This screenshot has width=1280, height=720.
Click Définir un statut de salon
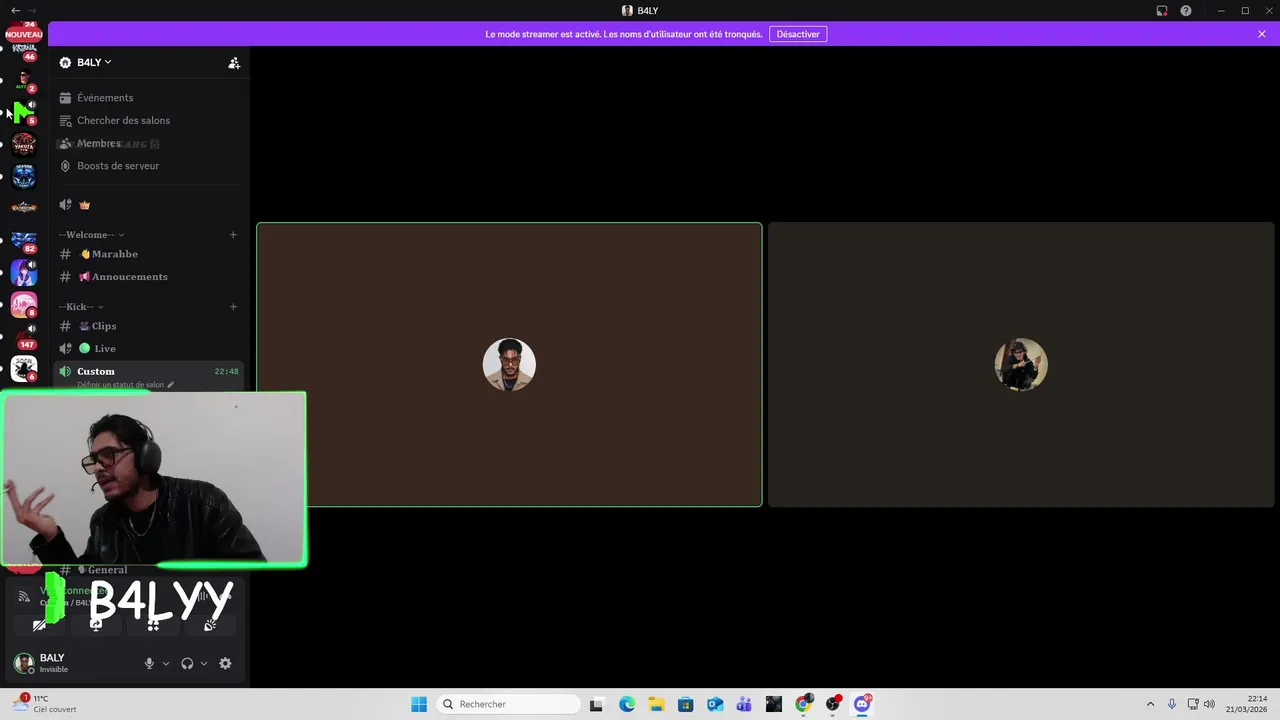coord(125,385)
